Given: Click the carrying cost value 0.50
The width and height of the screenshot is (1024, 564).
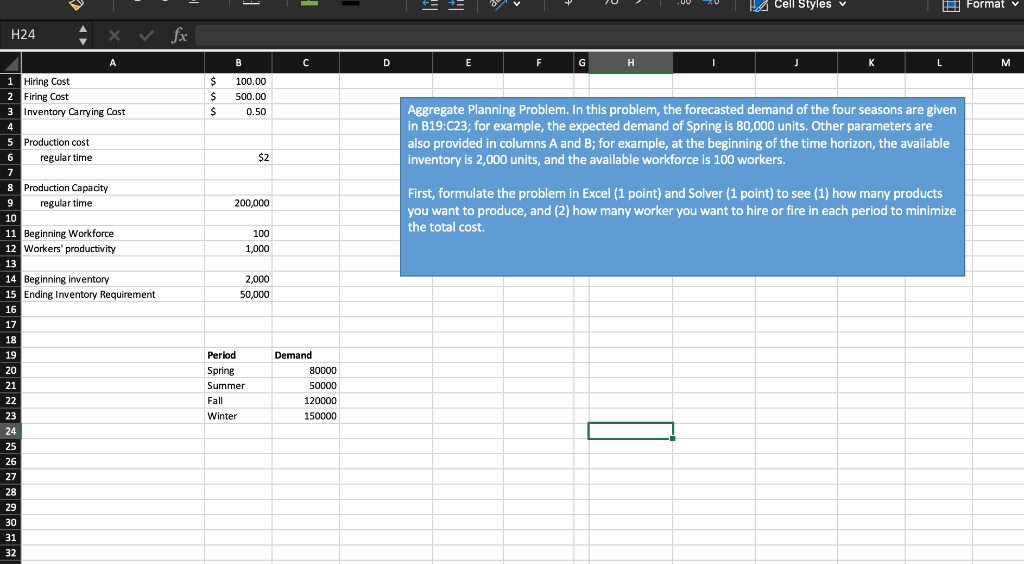Looking at the screenshot, I should click(x=238, y=112).
